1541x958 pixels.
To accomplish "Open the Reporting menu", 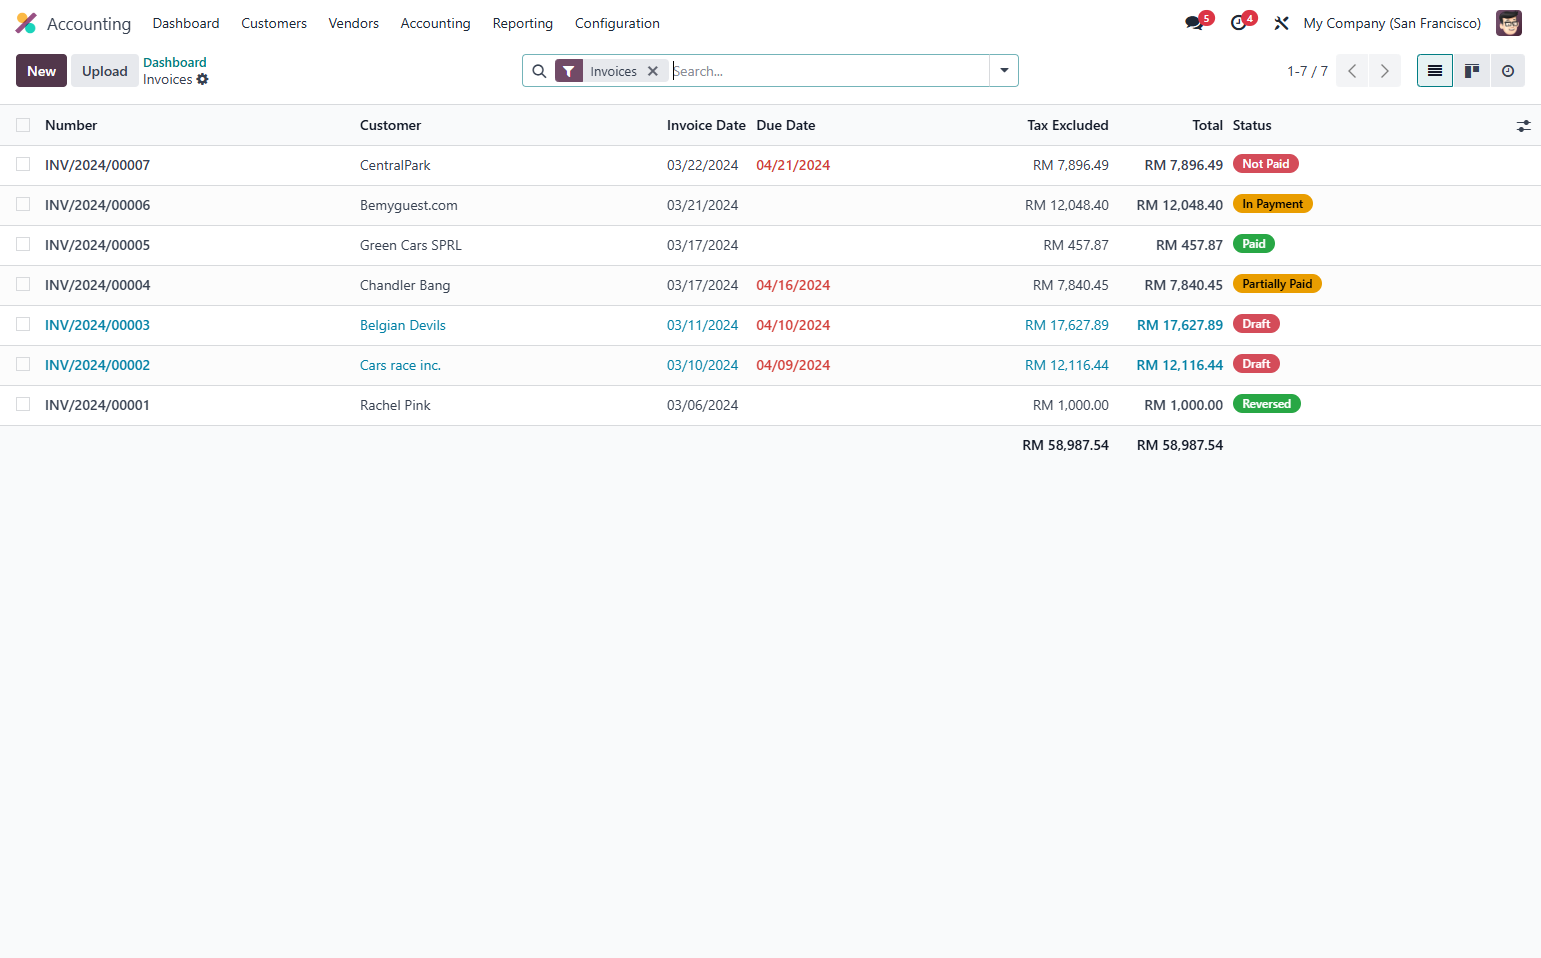I will tap(522, 23).
